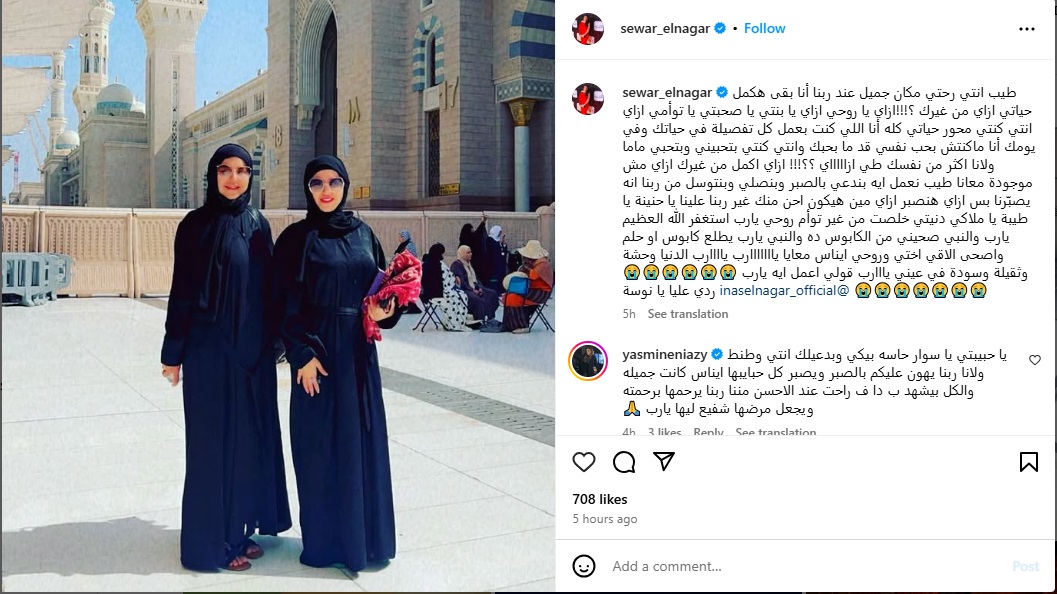Click the 5 hours ago timestamp
Viewport: 1057px width, 594px height.
pyautogui.click(x=605, y=519)
